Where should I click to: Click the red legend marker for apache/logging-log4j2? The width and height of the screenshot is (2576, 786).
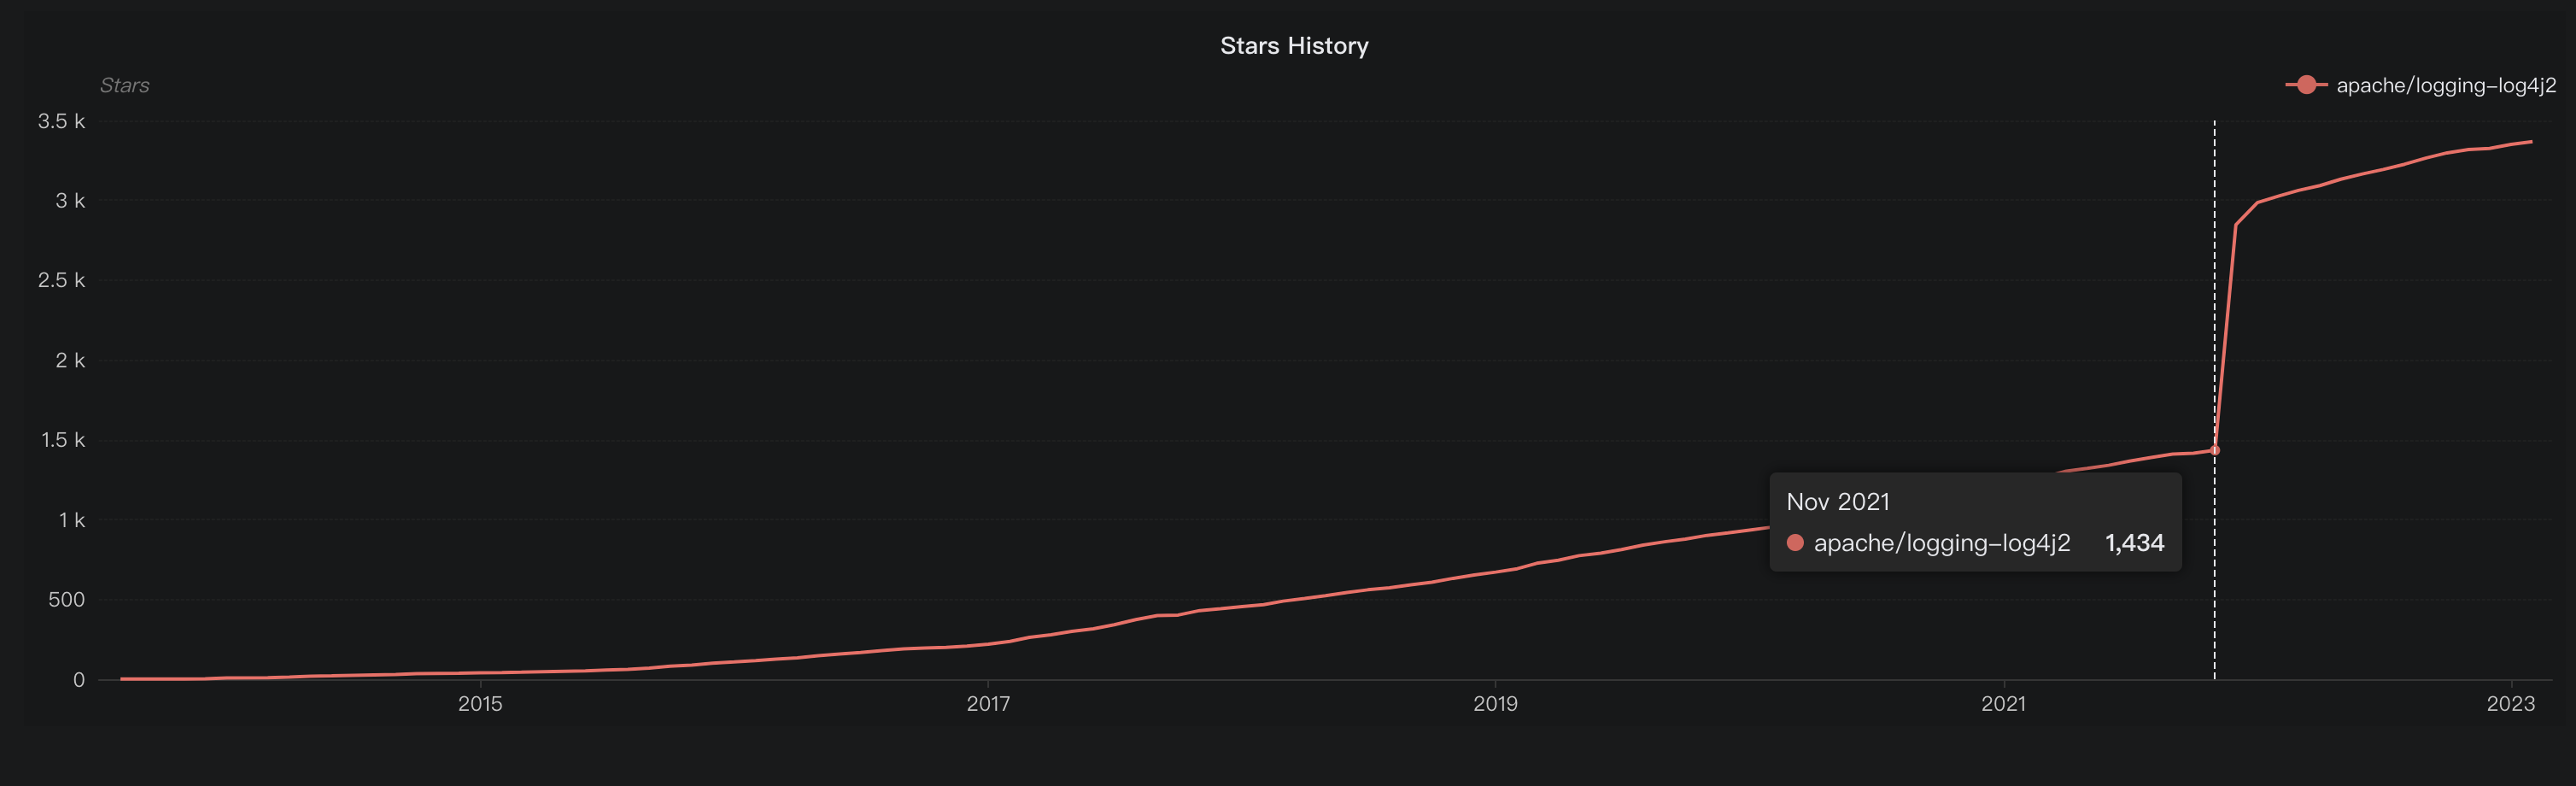(2306, 85)
